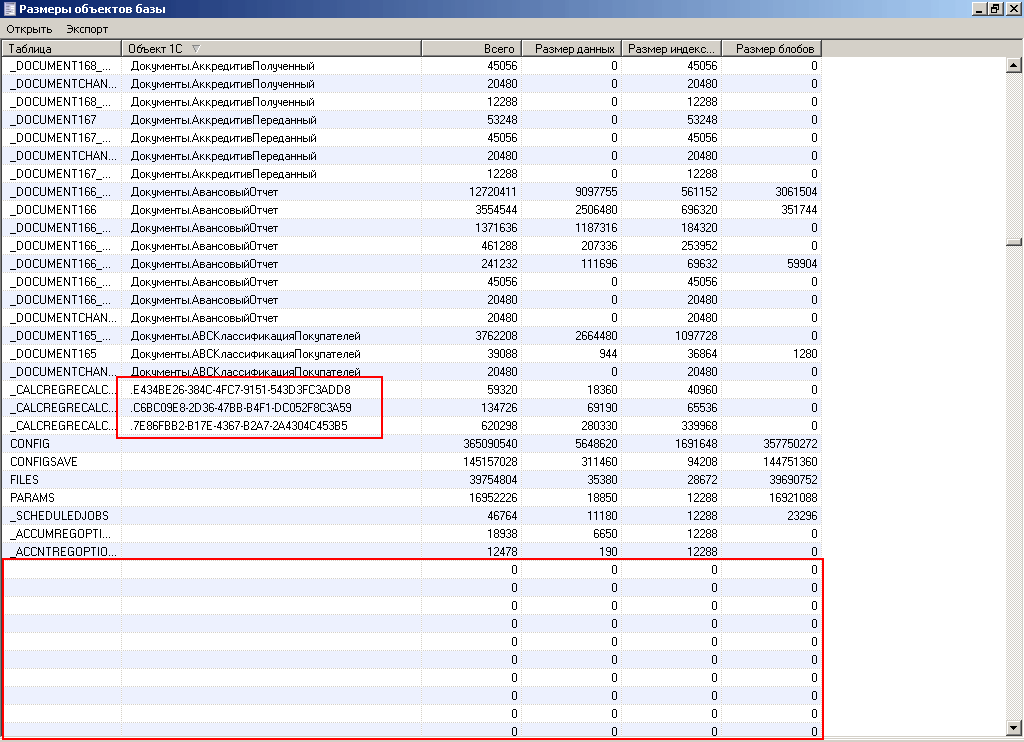Click blob size value 23296
Screen dimensions: 1024x742
click(802, 515)
